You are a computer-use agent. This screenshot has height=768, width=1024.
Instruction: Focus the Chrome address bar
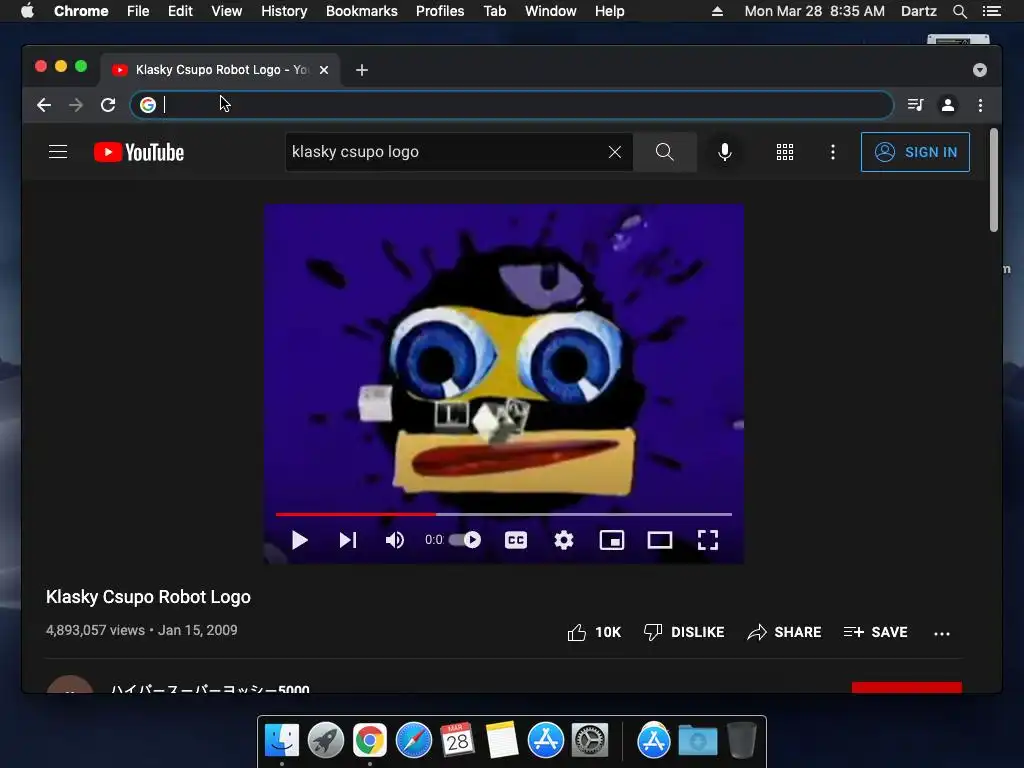511,105
